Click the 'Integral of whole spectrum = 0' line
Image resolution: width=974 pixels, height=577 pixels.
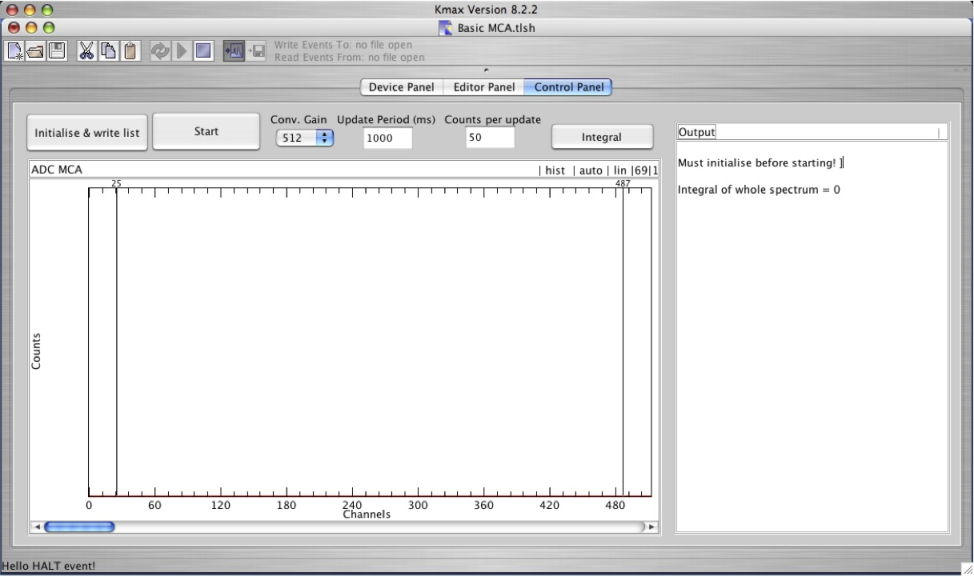[758, 189]
